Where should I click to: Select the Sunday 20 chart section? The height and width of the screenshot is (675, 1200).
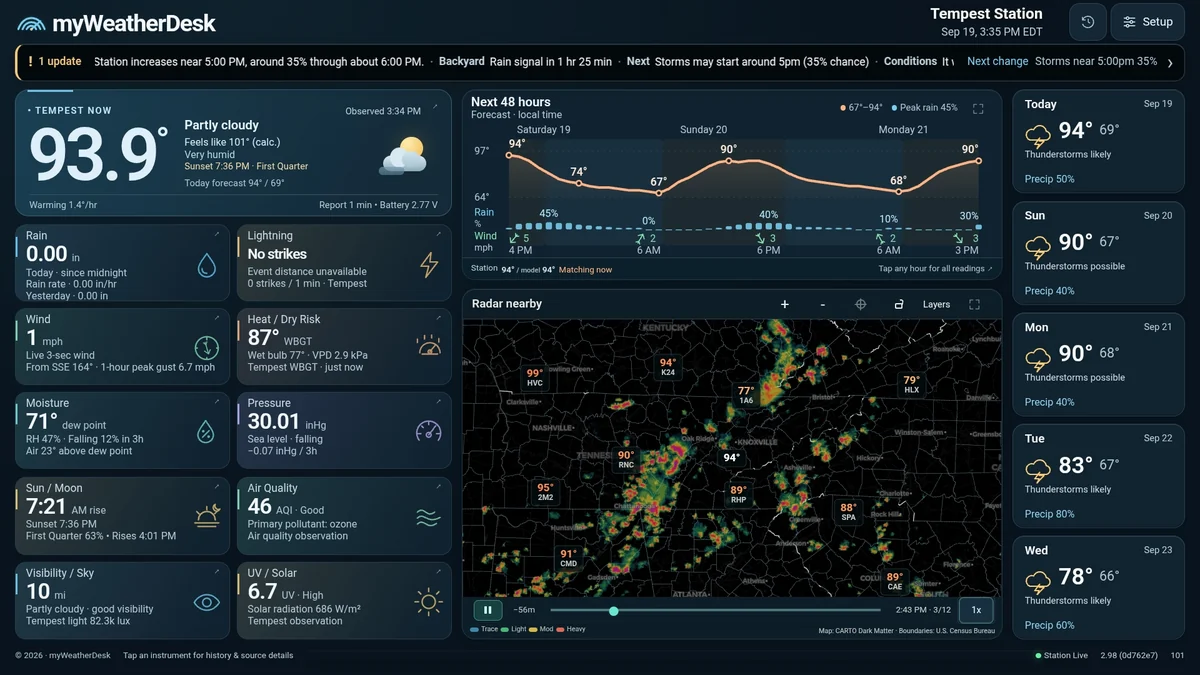703,130
